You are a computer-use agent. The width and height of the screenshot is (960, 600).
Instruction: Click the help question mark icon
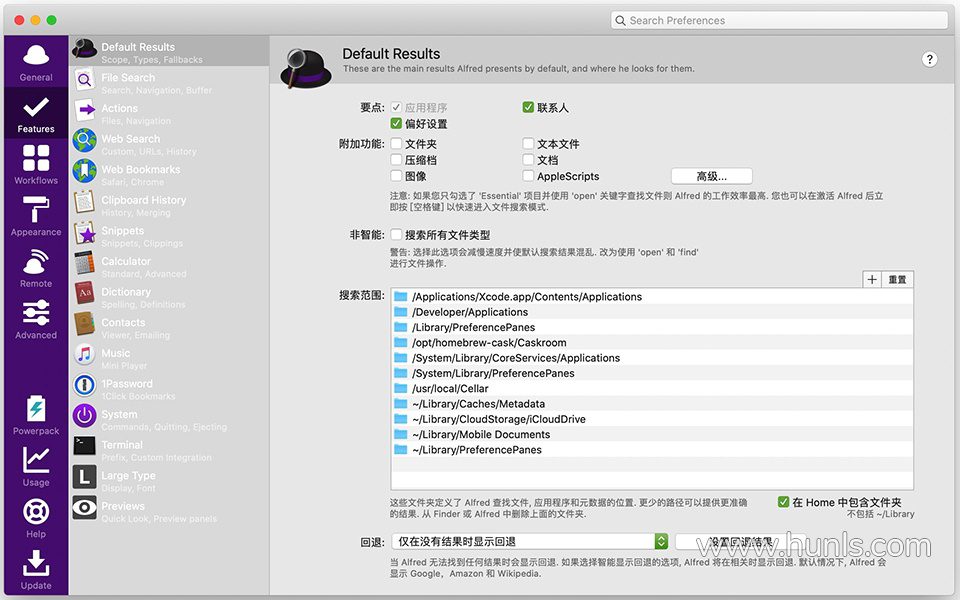click(929, 60)
